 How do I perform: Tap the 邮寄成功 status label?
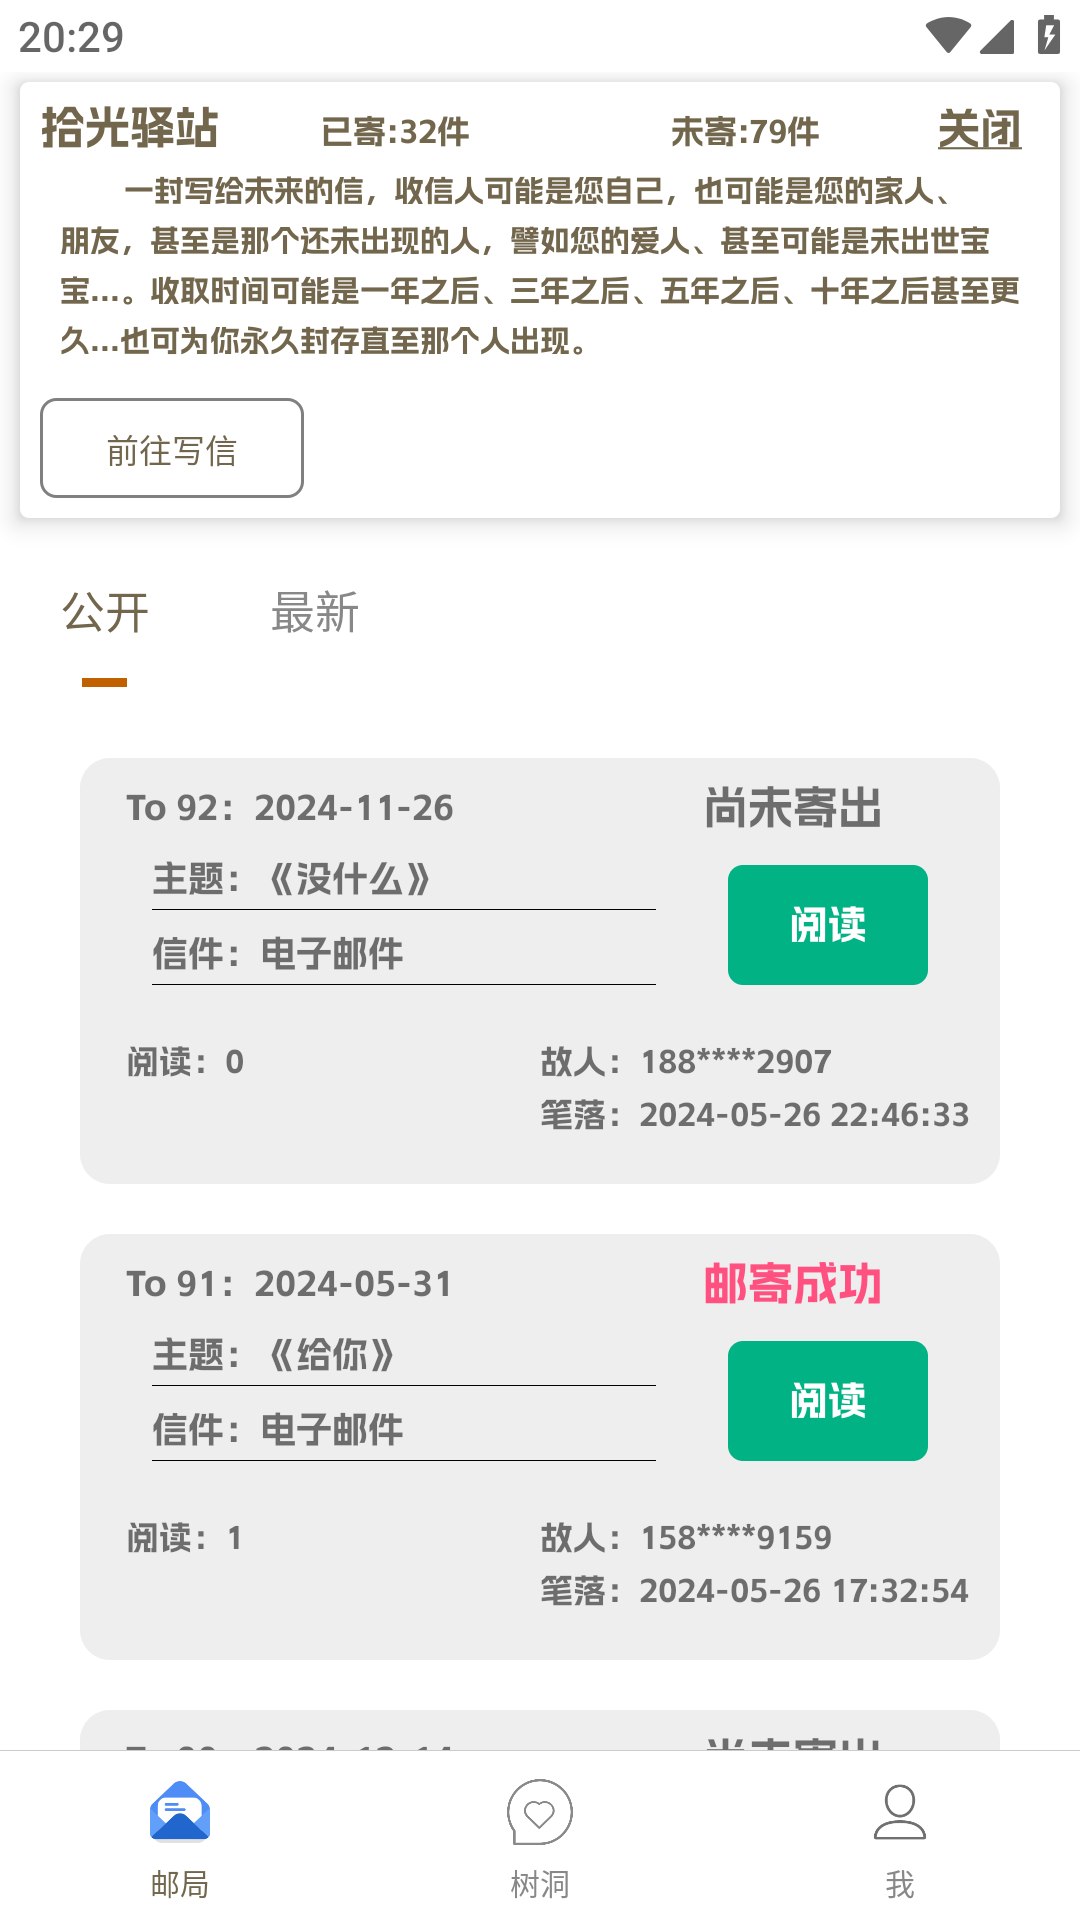click(793, 1284)
